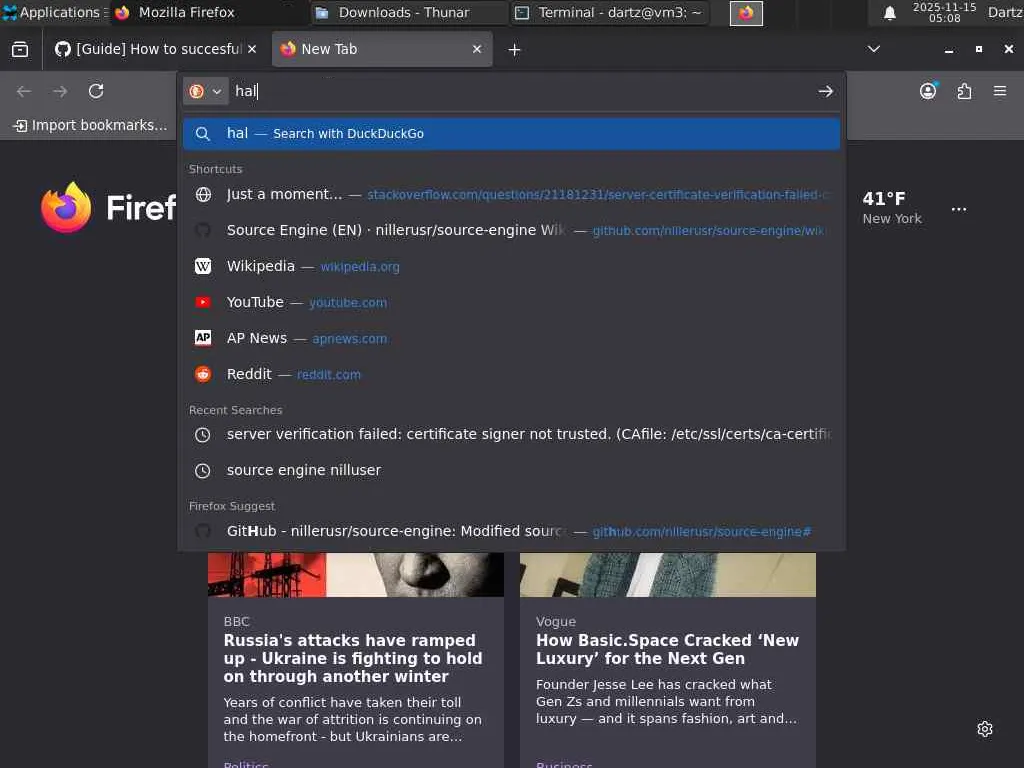The image size is (1024, 768).
Task: Open the Firefox hamburger menu
Action: (1000, 91)
